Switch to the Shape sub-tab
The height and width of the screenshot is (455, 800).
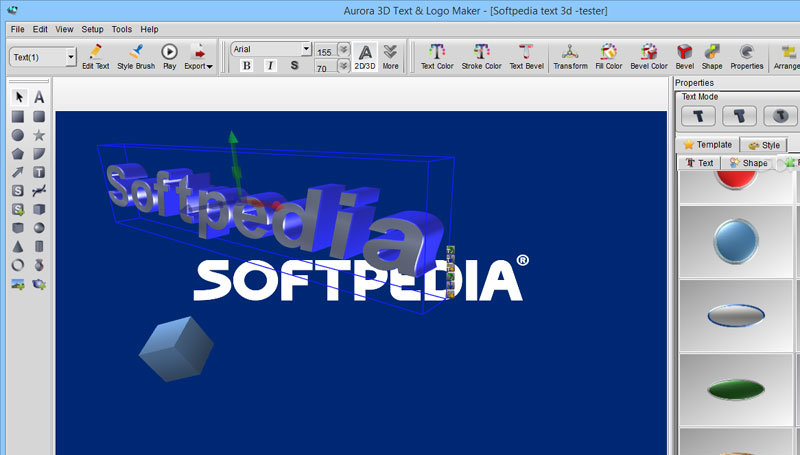(748, 163)
